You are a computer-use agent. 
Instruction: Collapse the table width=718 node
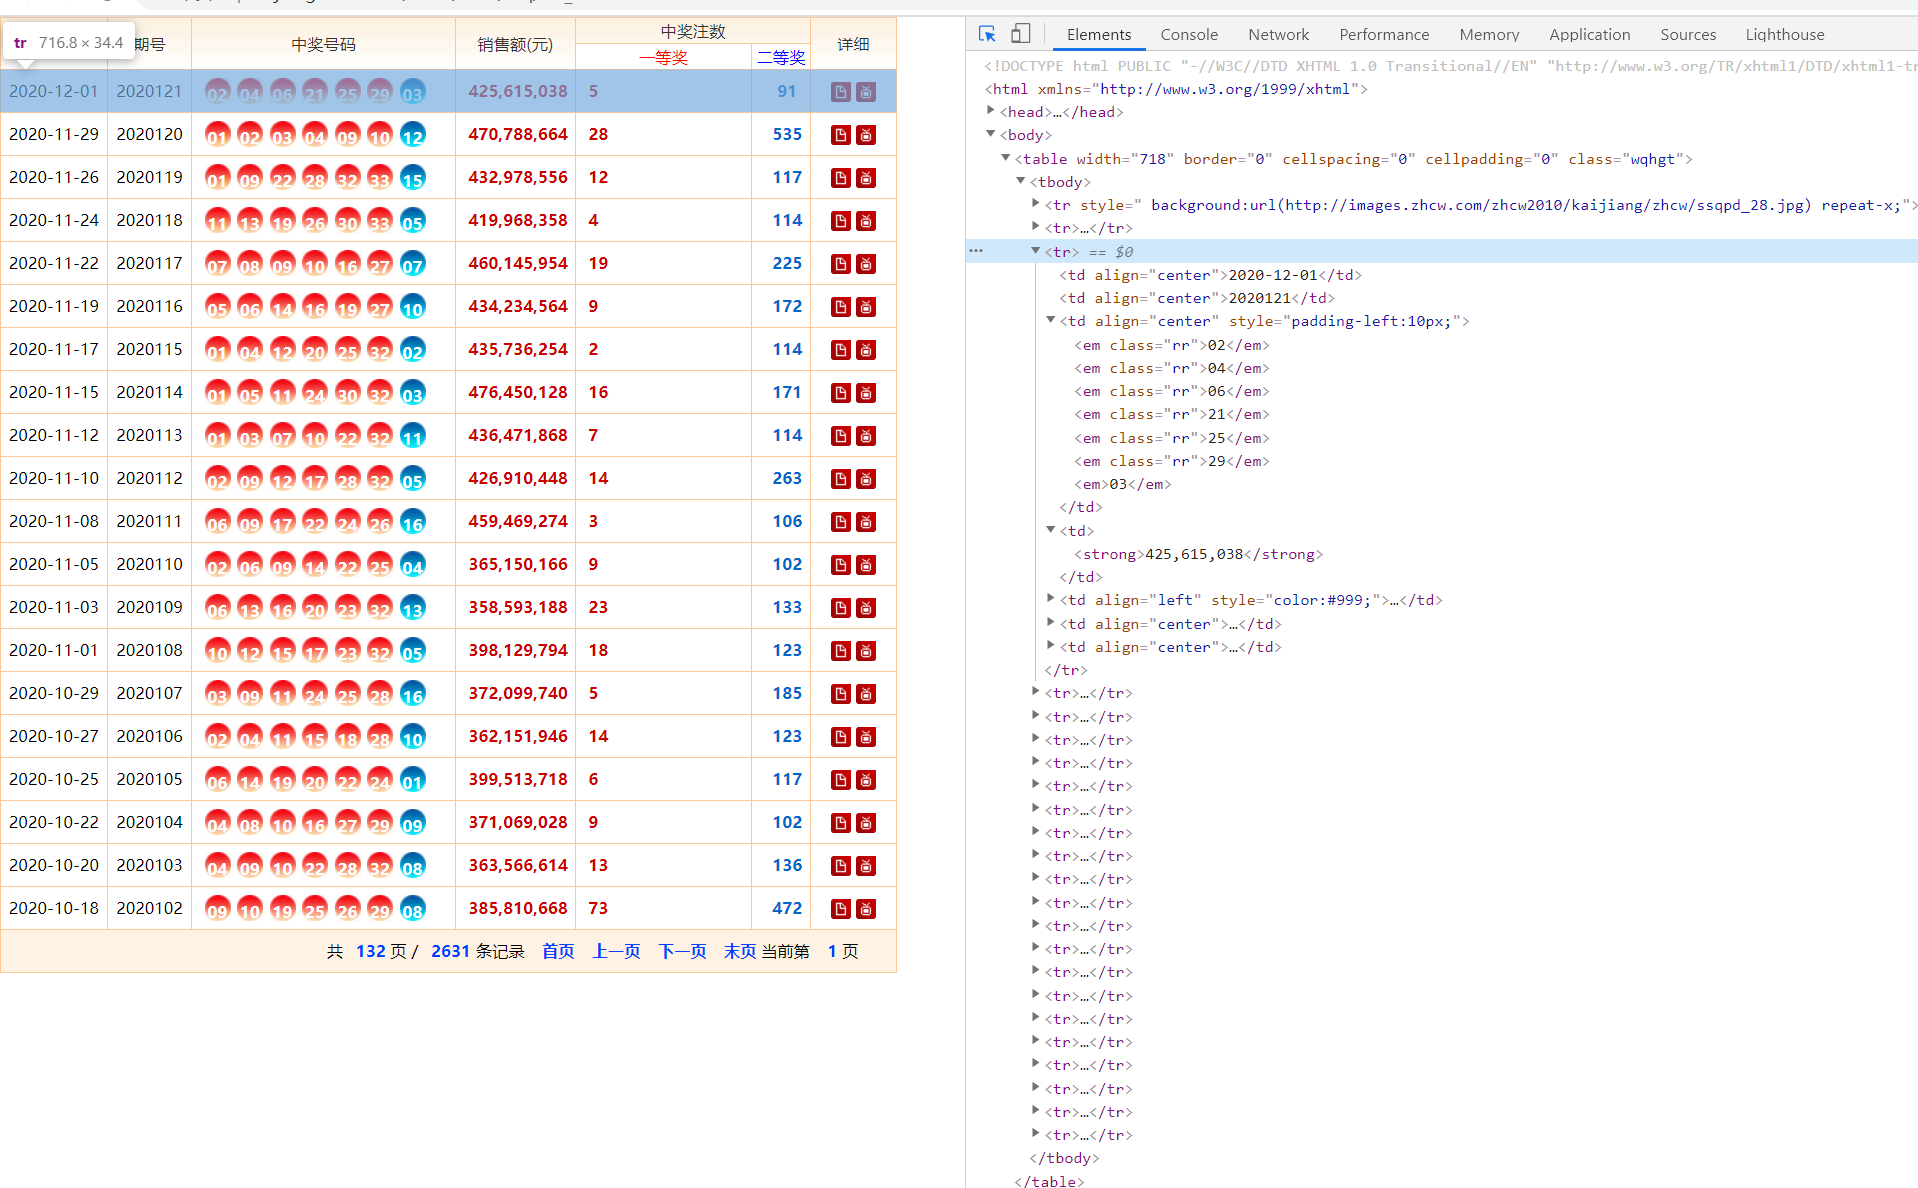point(1006,158)
